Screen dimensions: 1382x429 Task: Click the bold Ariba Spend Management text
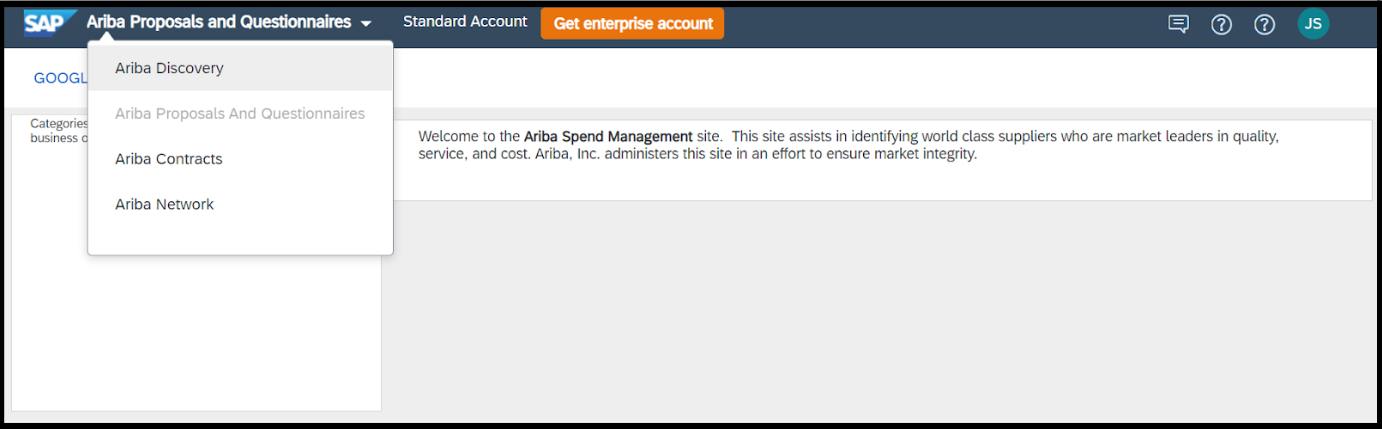tap(608, 136)
